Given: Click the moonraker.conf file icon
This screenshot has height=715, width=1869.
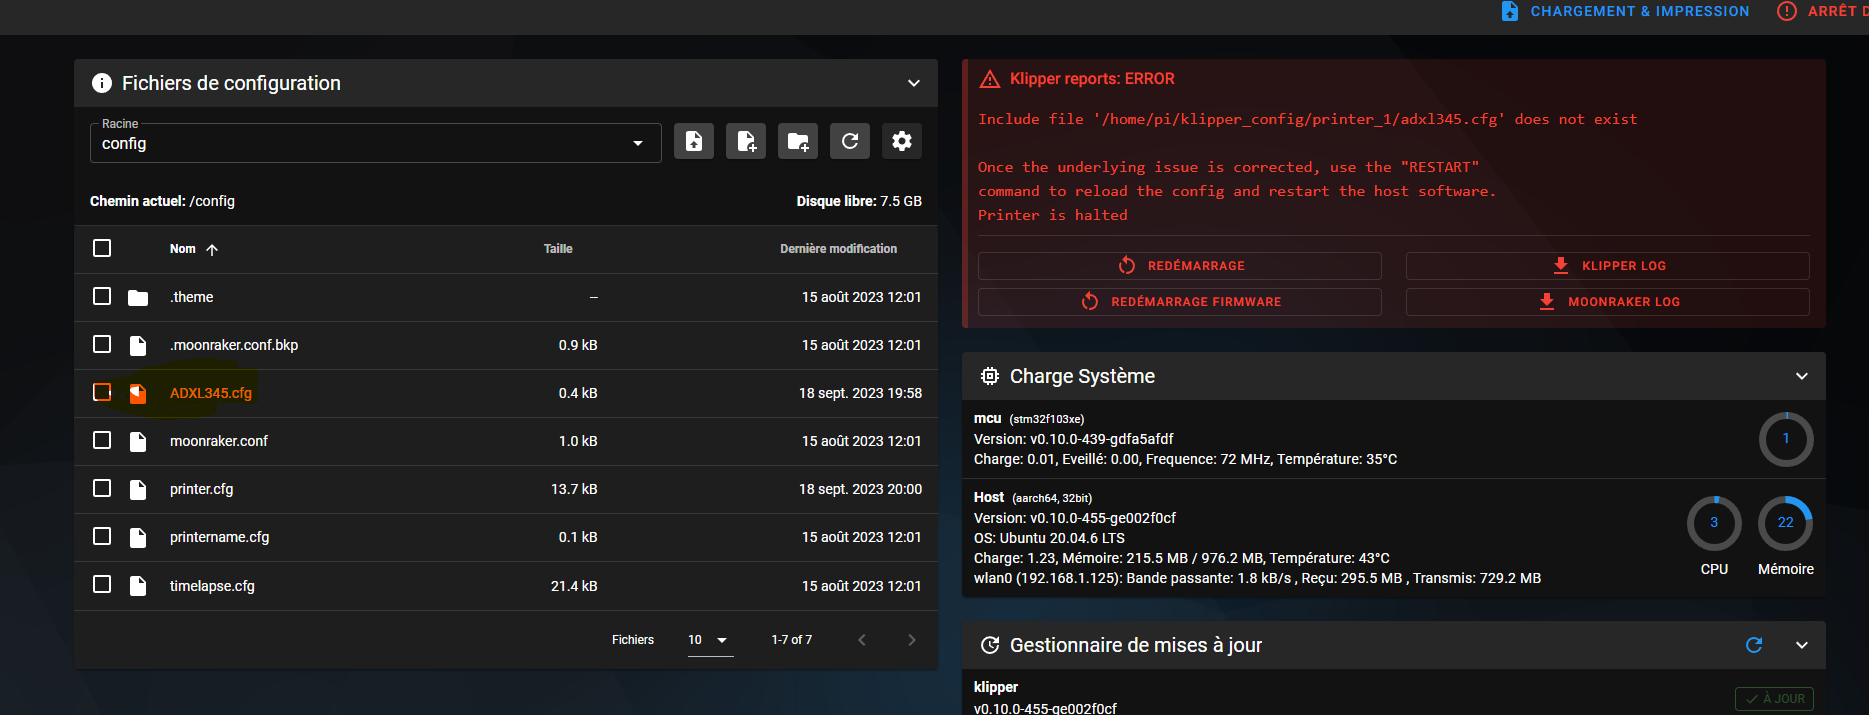Looking at the screenshot, I should (138, 442).
